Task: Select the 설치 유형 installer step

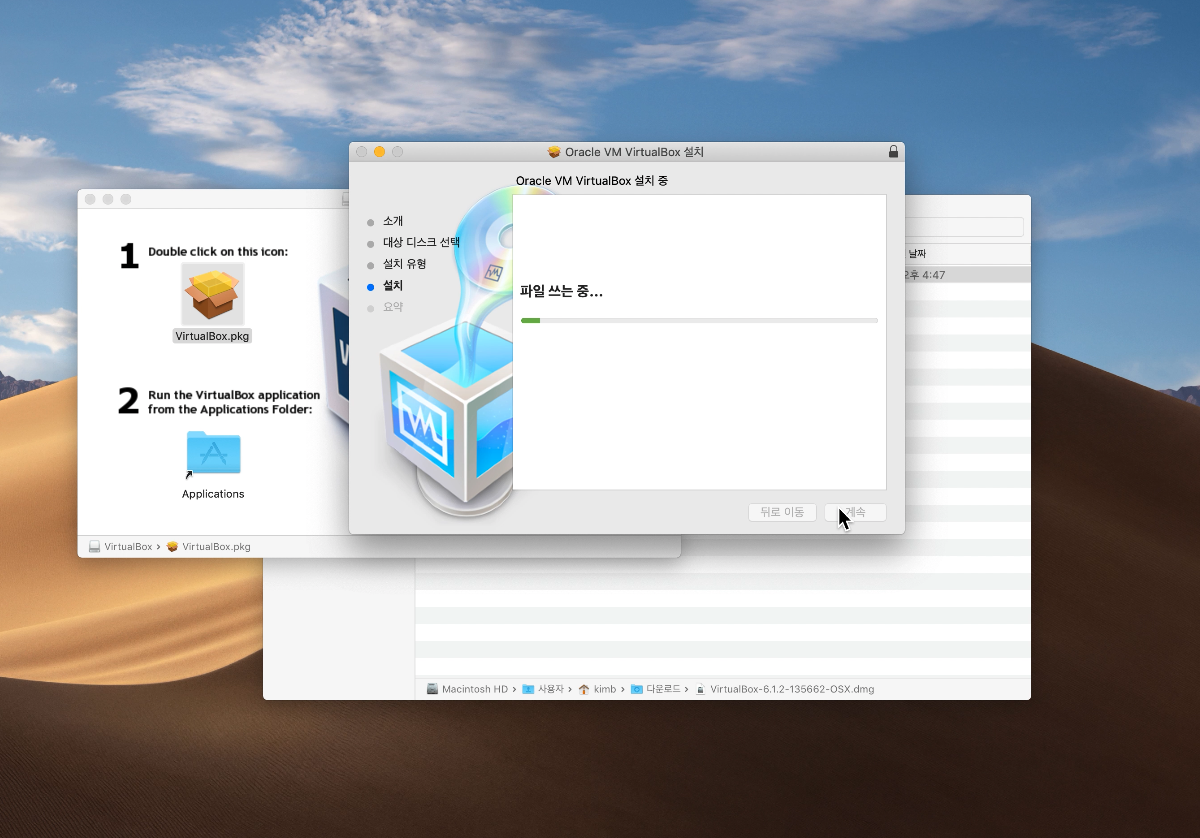Action: pos(397,264)
